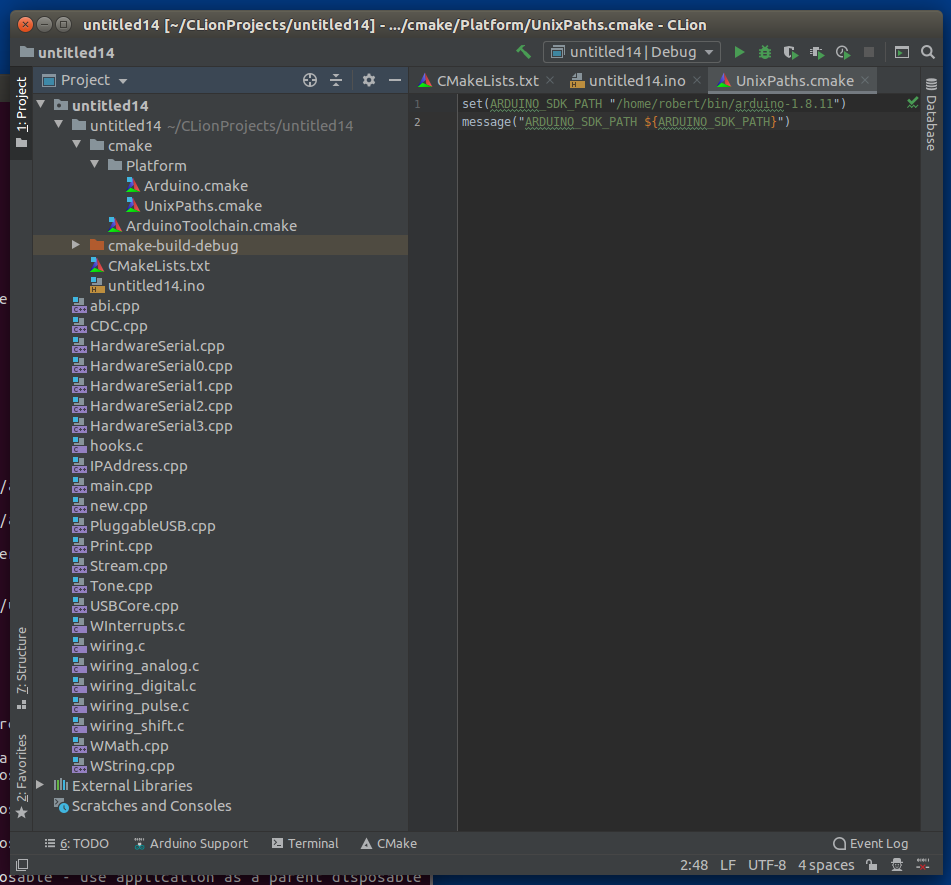The image size is (951, 885).
Task: Select wiring_digital.c file
Action: coord(143,686)
